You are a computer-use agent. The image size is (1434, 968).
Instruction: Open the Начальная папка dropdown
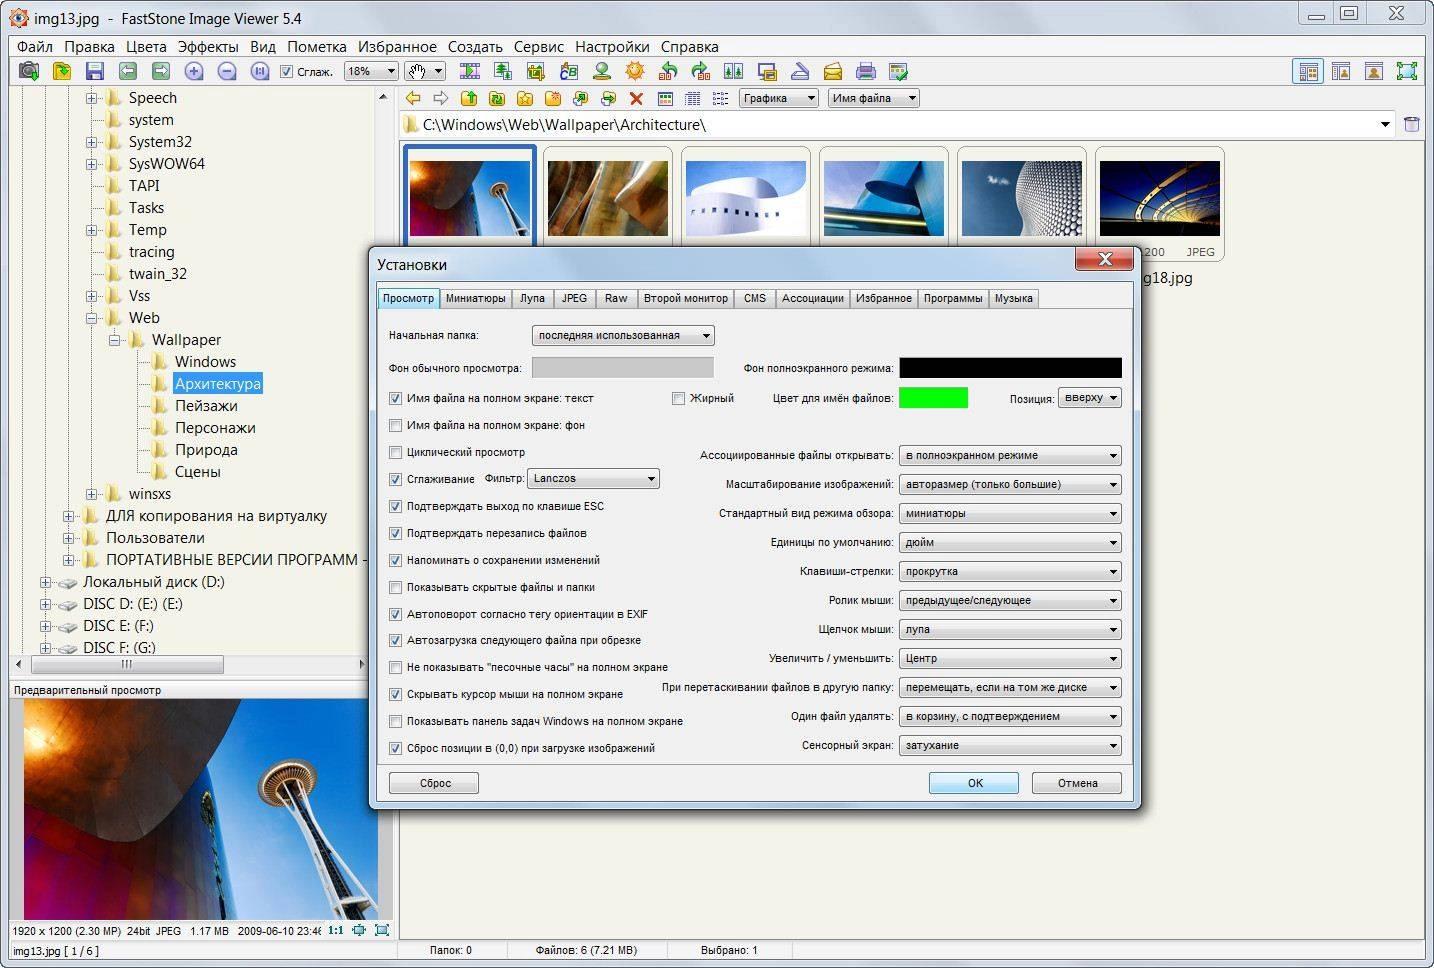(623, 336)
